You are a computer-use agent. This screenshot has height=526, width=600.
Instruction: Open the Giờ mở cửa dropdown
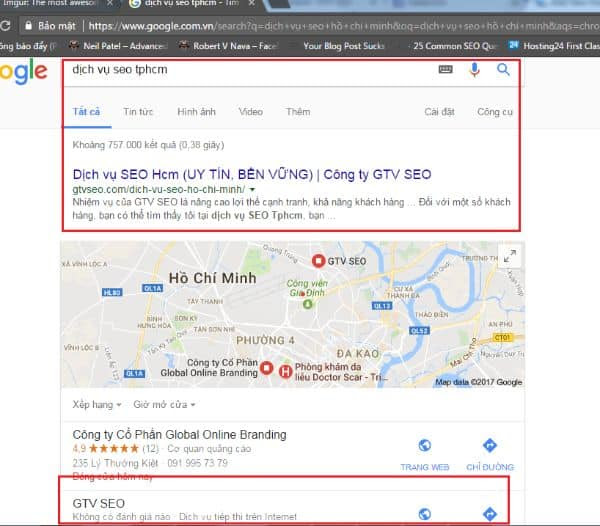point(164,404)
